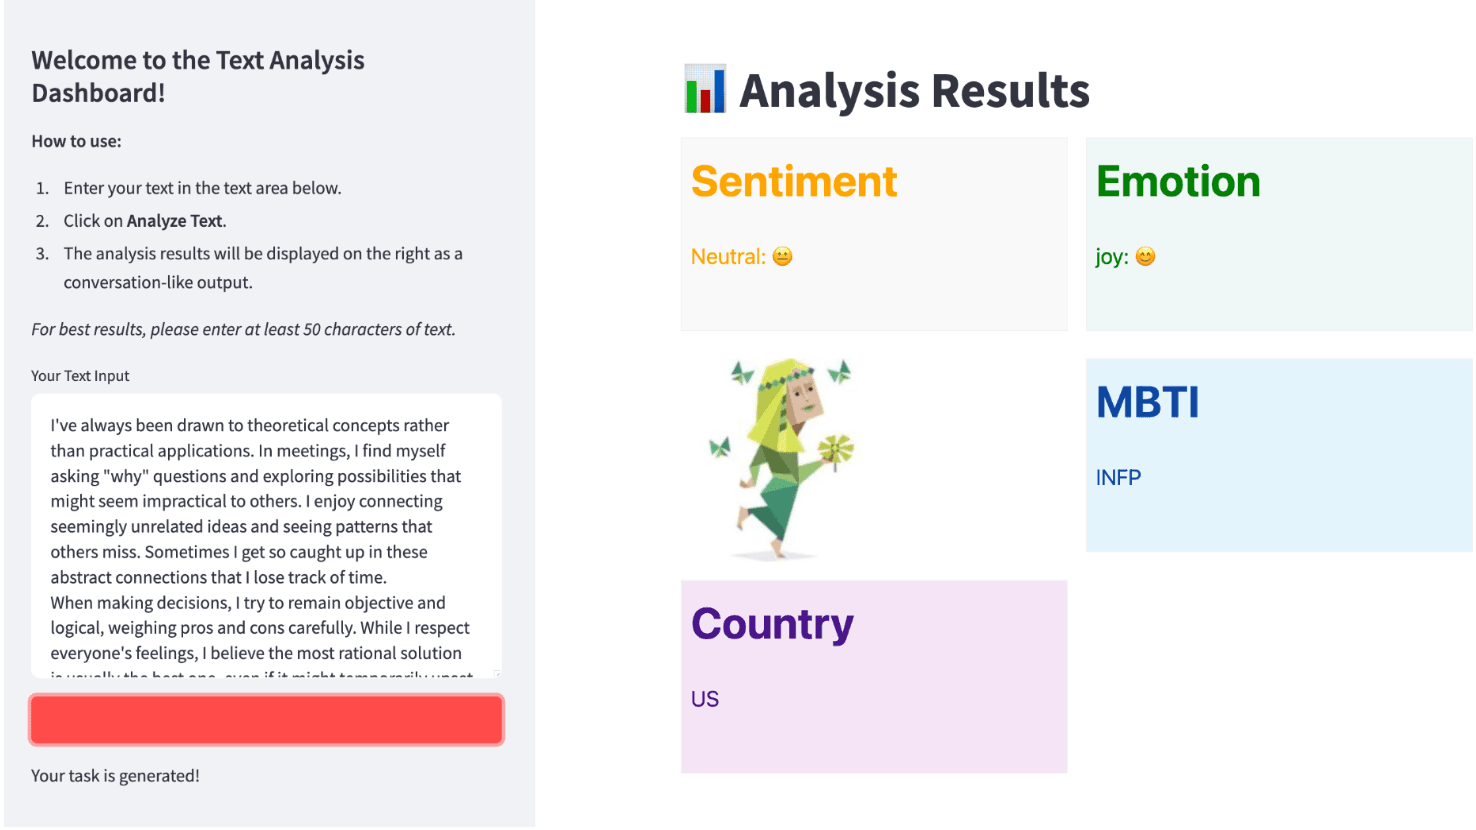Click the joy emotion label
This screenshot has height=830, width=1476.
point(1111,257)
